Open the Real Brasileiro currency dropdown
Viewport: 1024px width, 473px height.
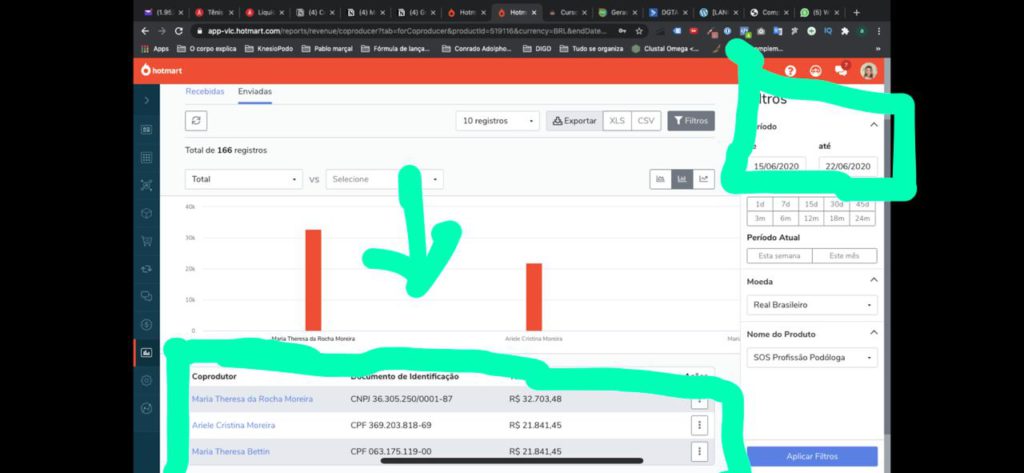tap(812, 305)
